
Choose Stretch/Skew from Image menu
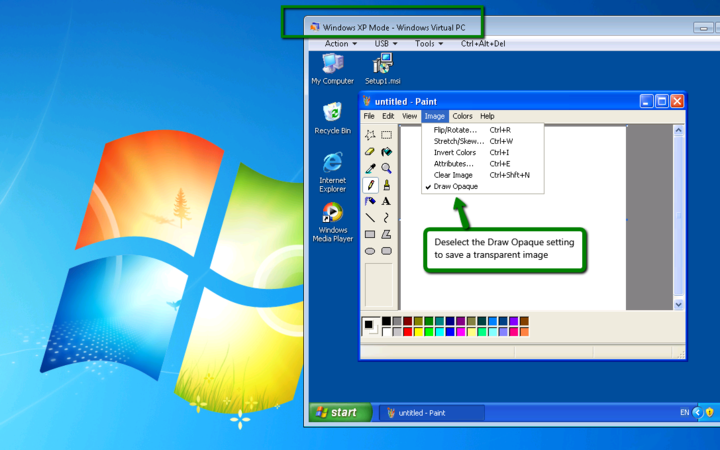[x=482, y=141]
